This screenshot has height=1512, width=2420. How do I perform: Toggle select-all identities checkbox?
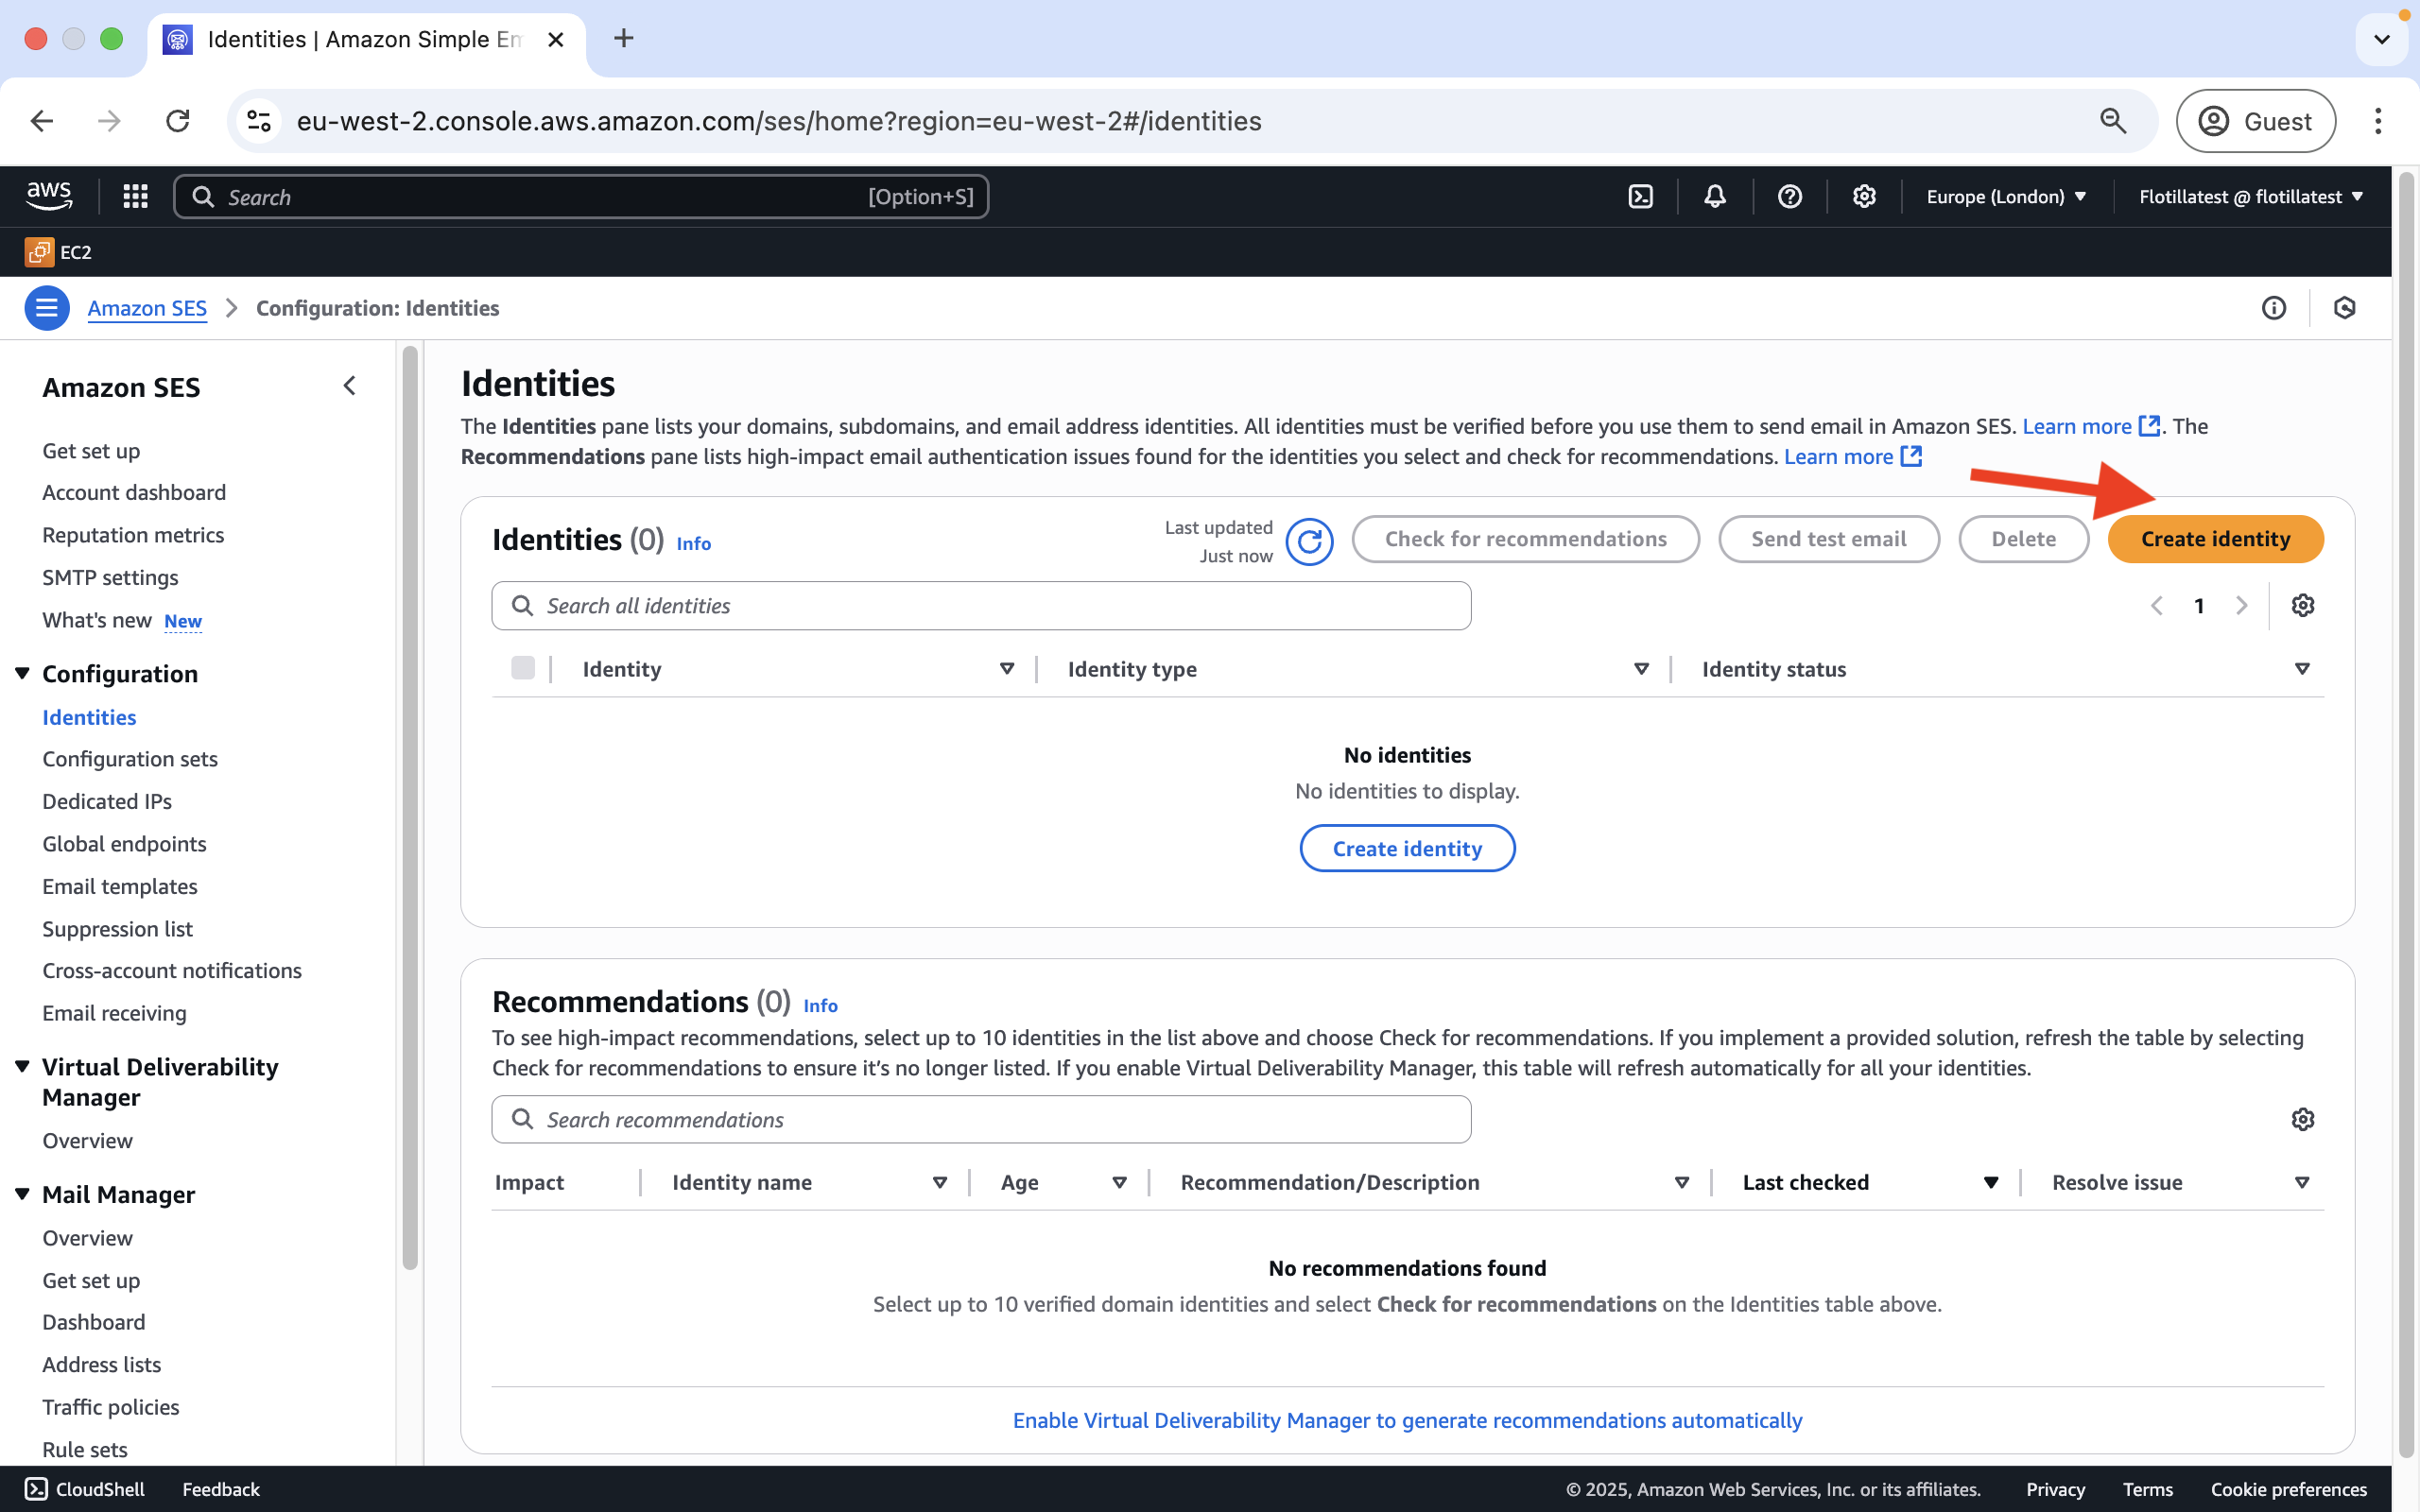(x=523, y=668)
